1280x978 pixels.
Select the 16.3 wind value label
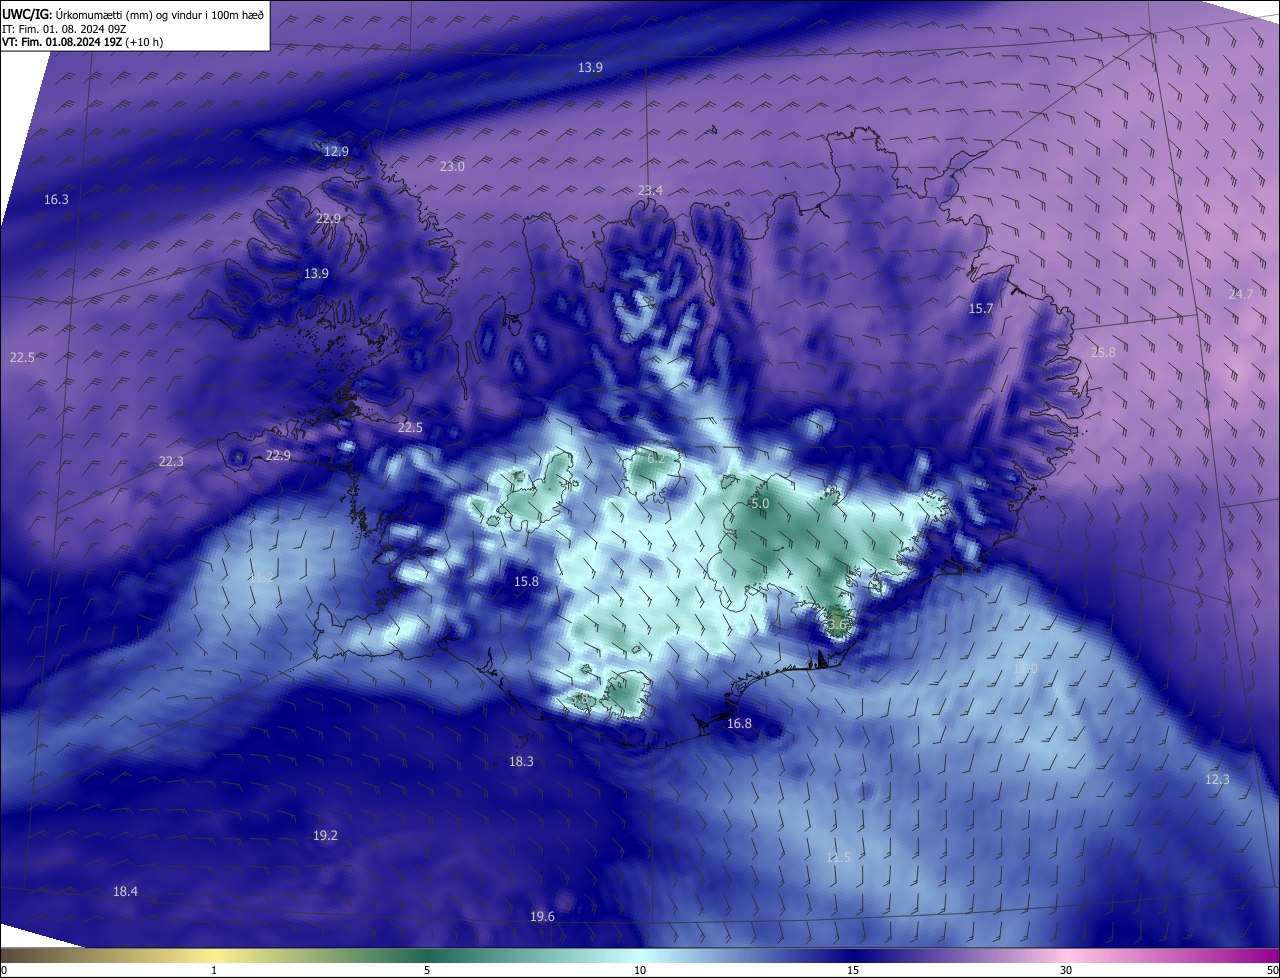pos(56,200)
